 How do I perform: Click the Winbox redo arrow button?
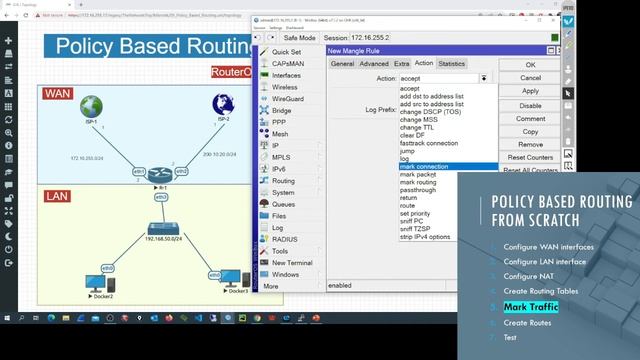271,38
